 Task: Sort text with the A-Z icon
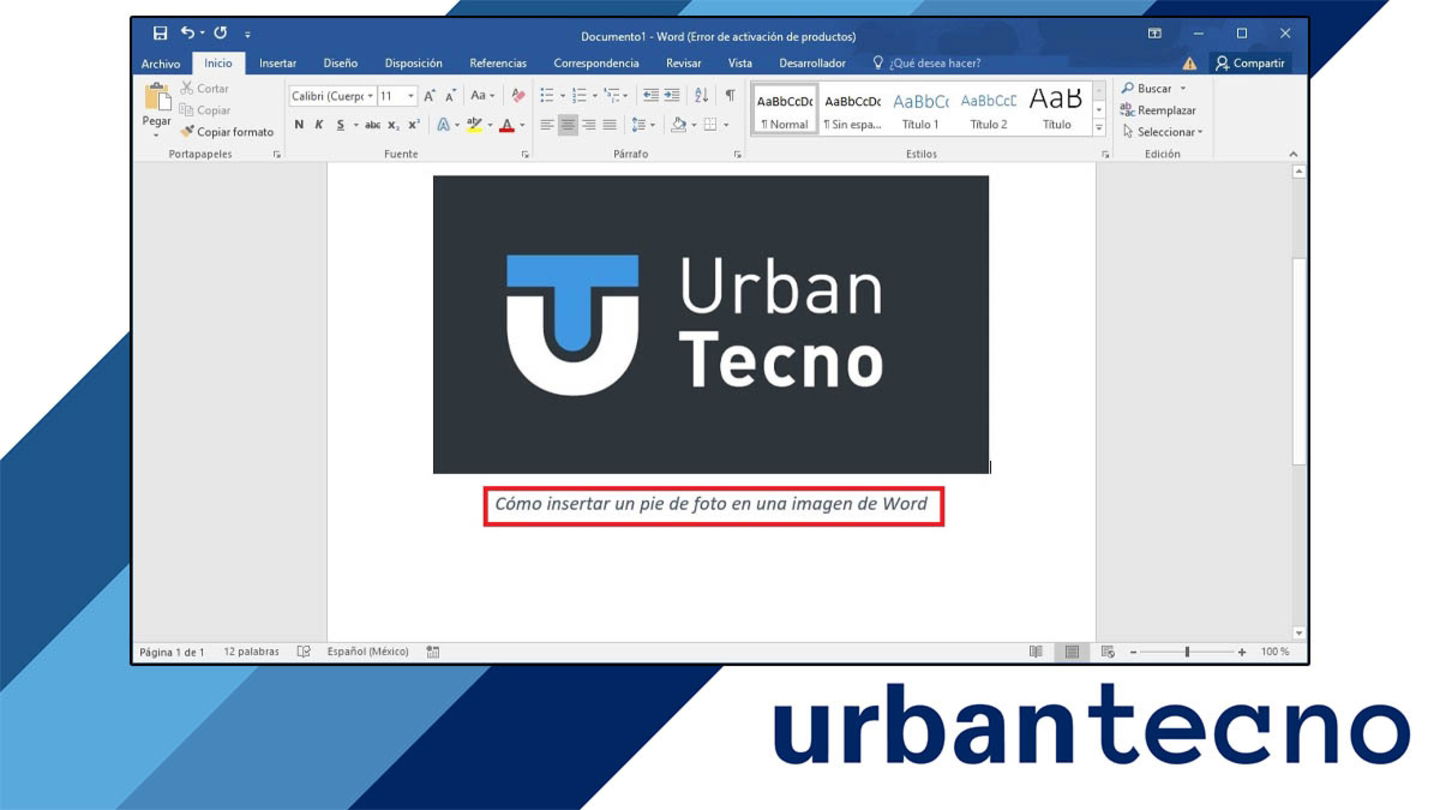click(701, 96)
